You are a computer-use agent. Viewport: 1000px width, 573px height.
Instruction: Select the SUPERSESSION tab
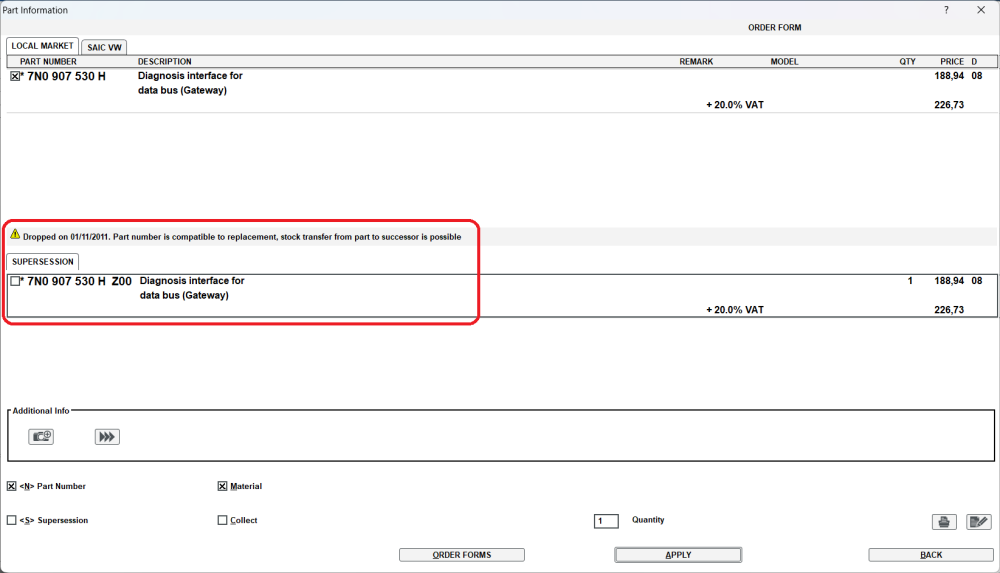43,262
